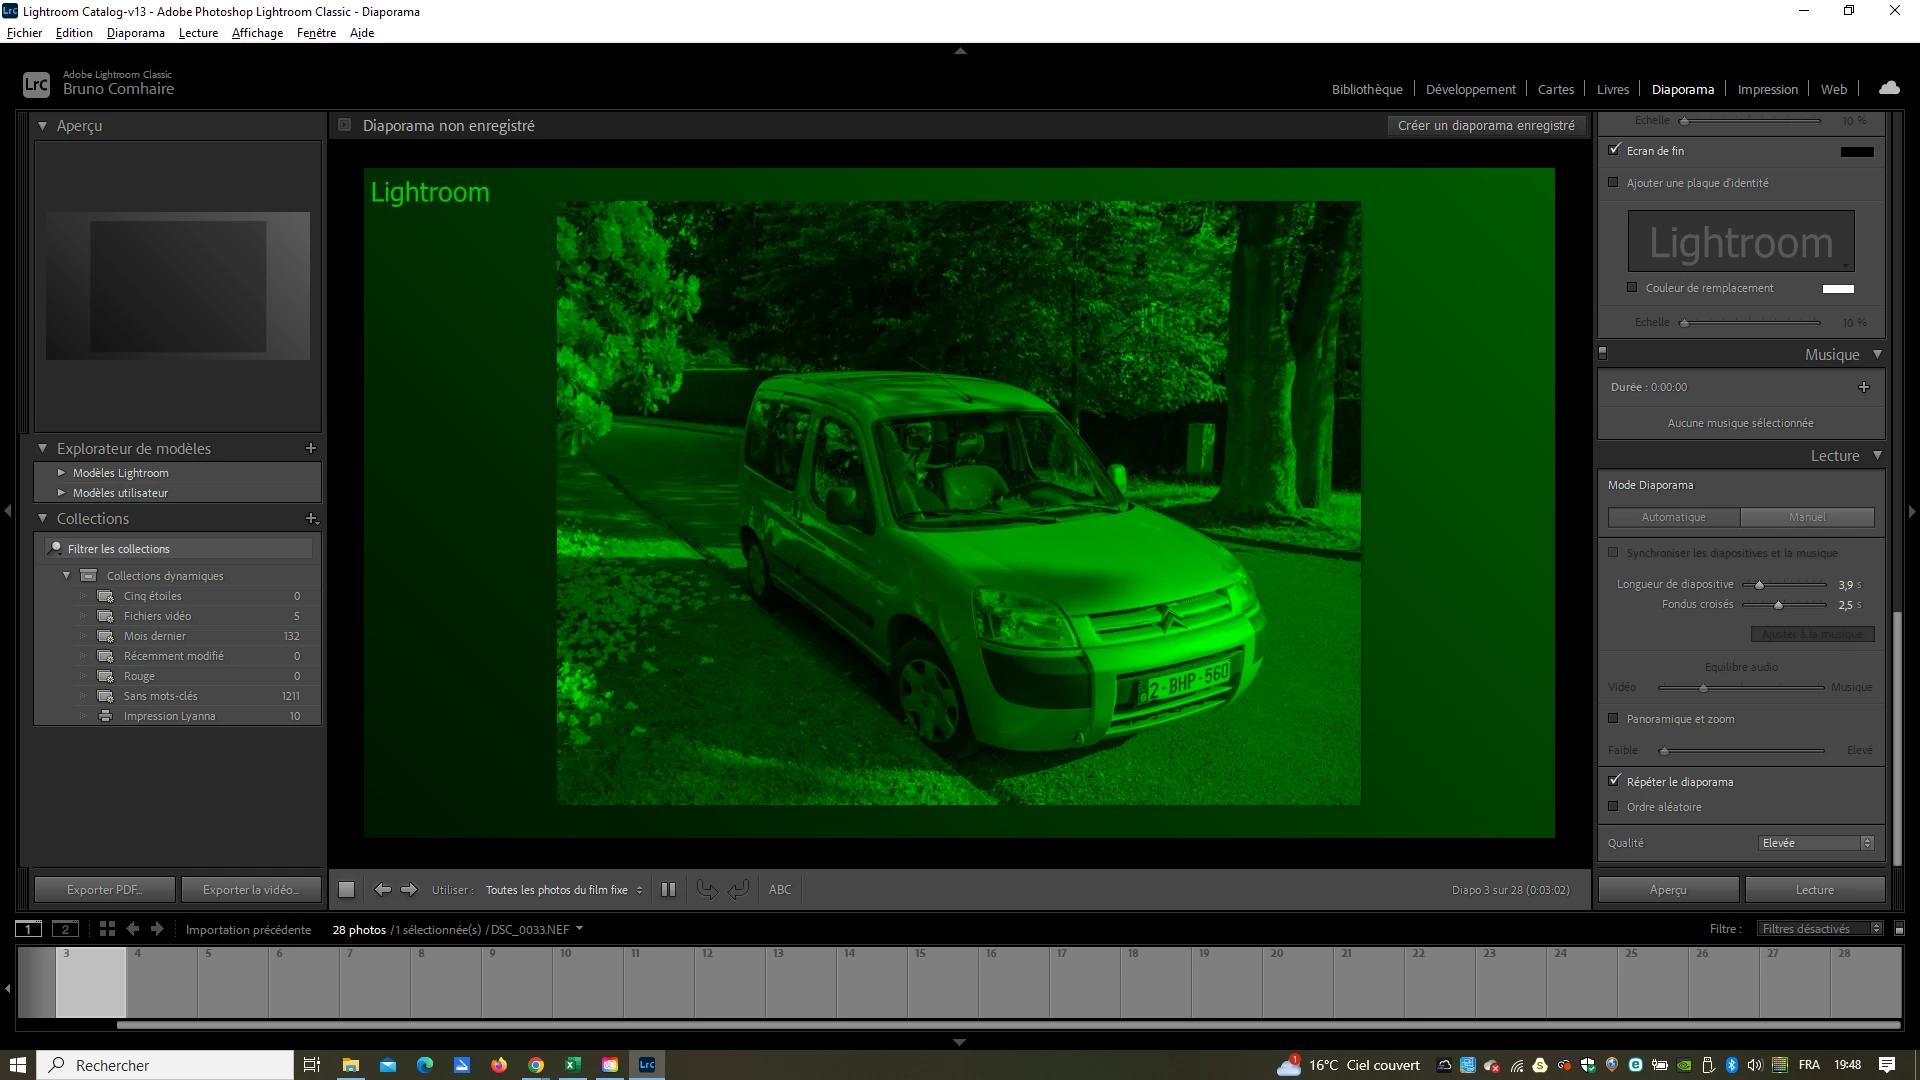Toggle the Ordre aléatoire checkbox
1920x1080 pixels.
[x=1613, y=806]
